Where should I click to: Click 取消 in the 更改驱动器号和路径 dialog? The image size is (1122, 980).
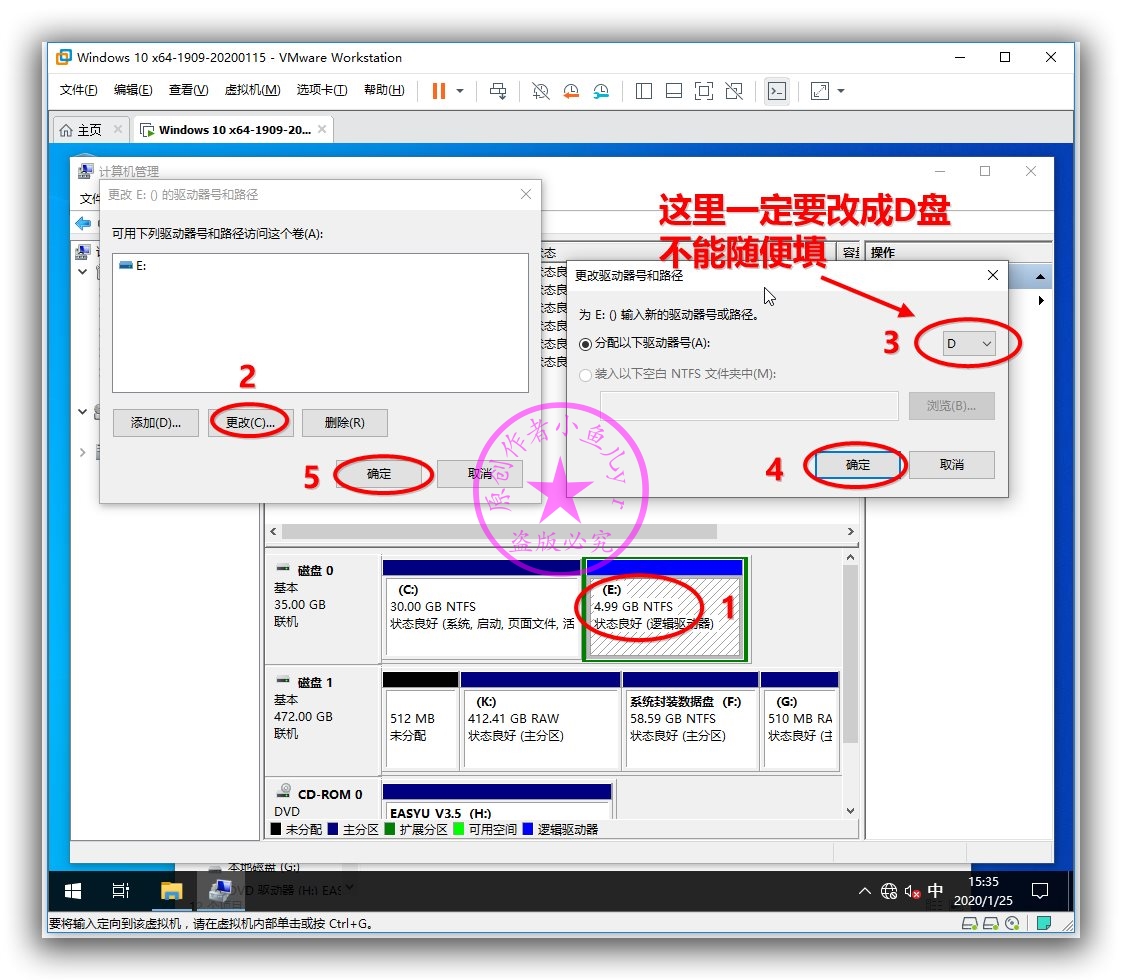pos(951,465)
